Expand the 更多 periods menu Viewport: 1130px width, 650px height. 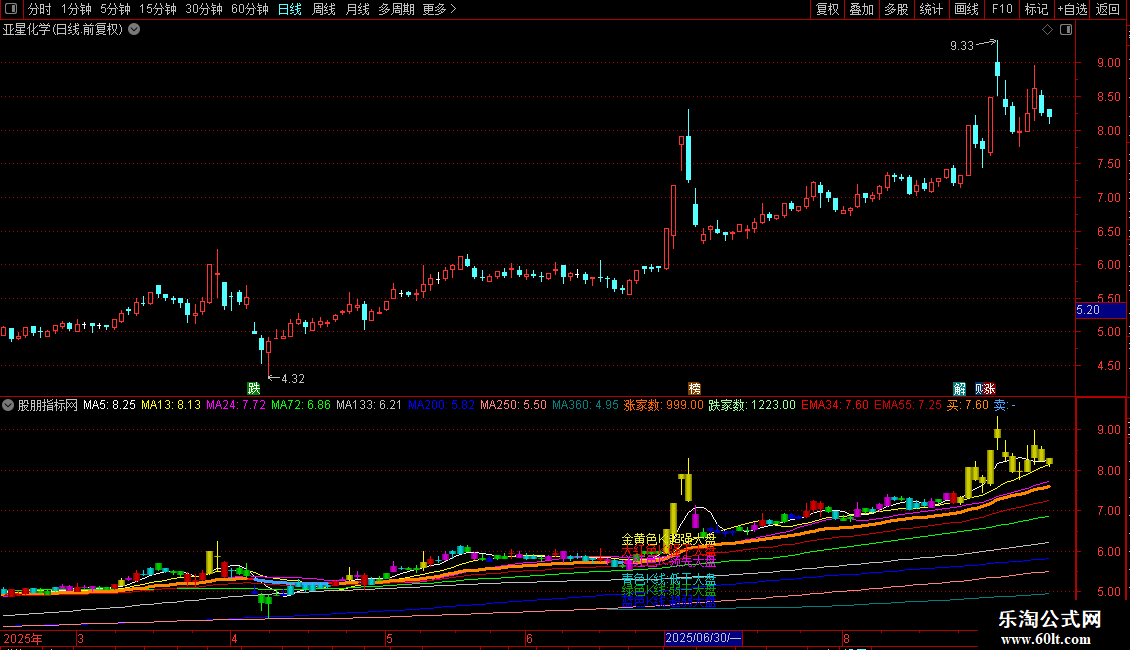tap(439, 9)
